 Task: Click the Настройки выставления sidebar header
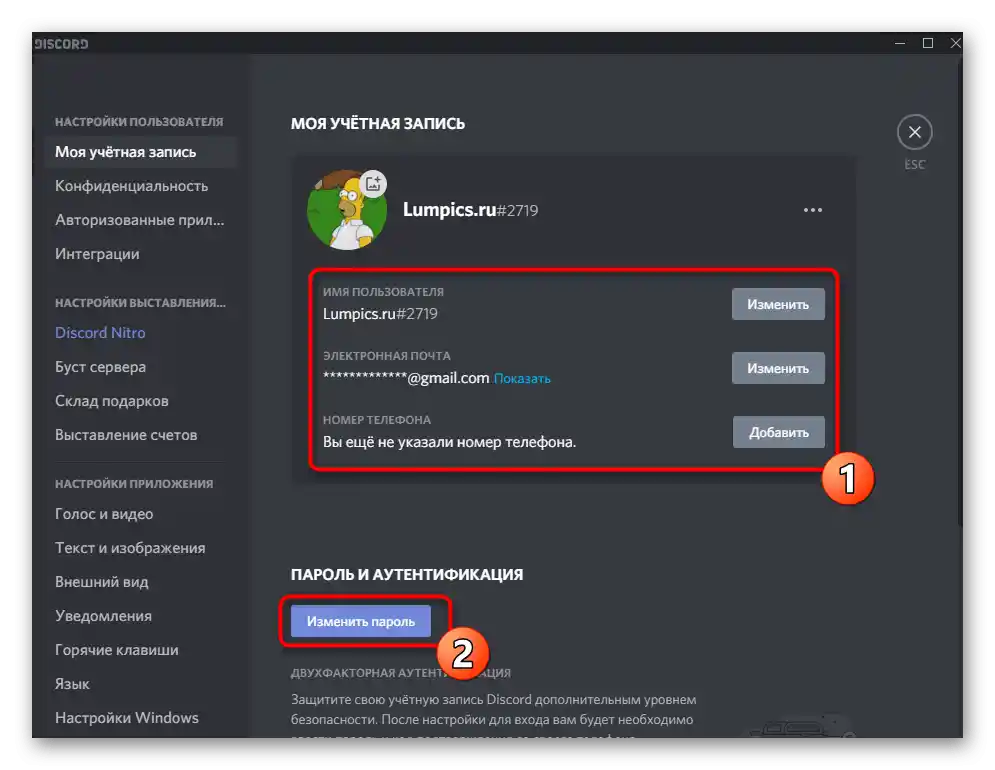[x=140, y=303]
